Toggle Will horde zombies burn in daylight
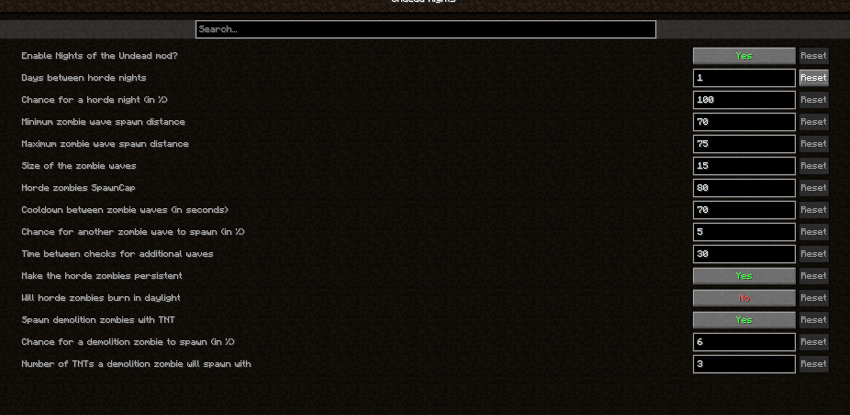The width and height of the screenshot is (850, 415). pyautogui.click(x=743, y=298)
